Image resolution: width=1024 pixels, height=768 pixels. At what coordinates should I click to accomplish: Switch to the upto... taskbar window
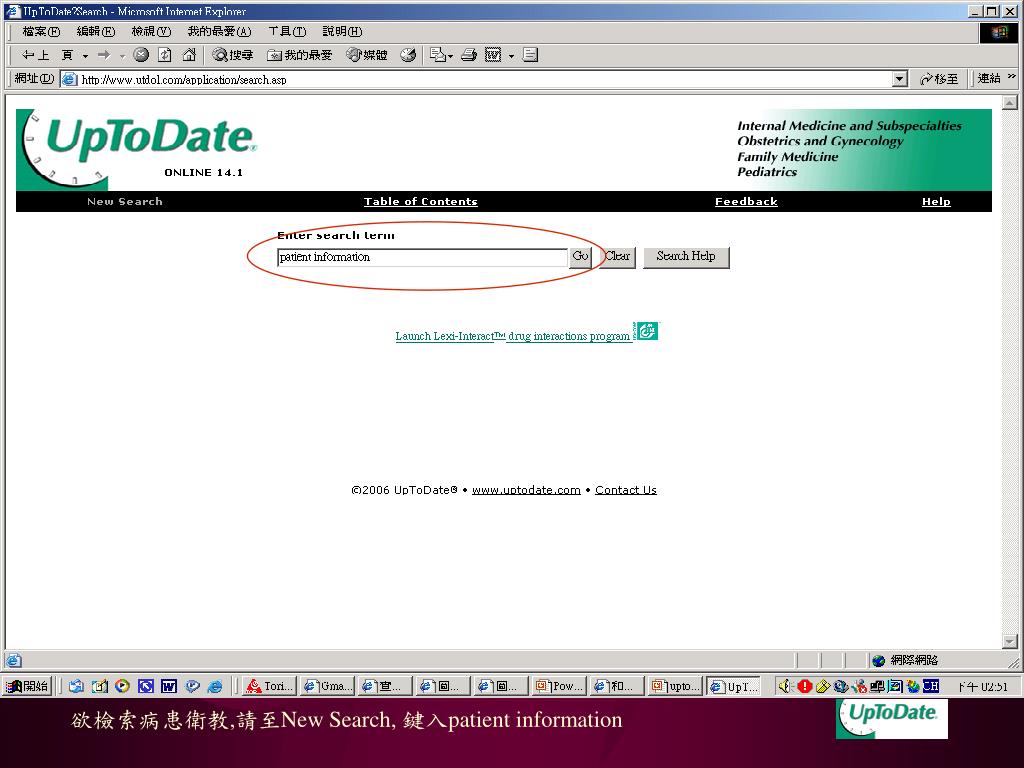click(675, 686)
